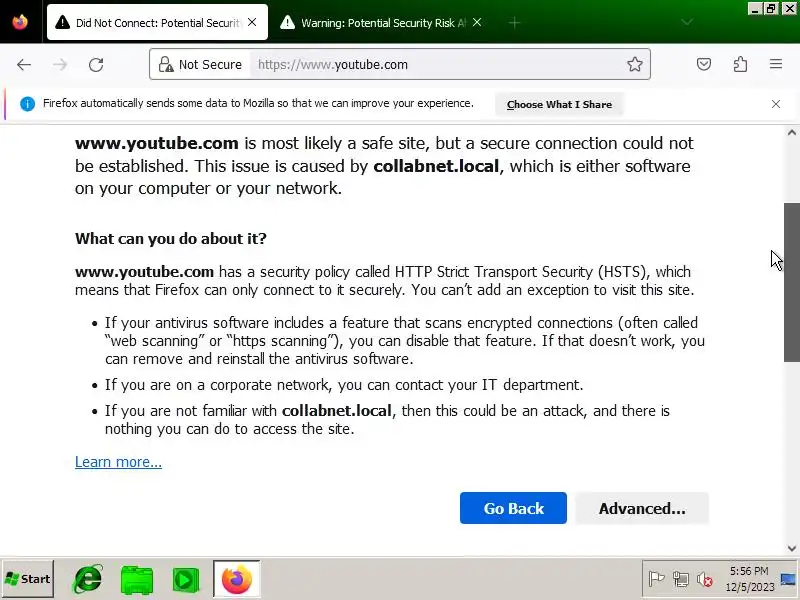Viewport: 800px width, 600px height.
Task: Click the 'What can you do about it?' heading
Action: pos(171,238)
